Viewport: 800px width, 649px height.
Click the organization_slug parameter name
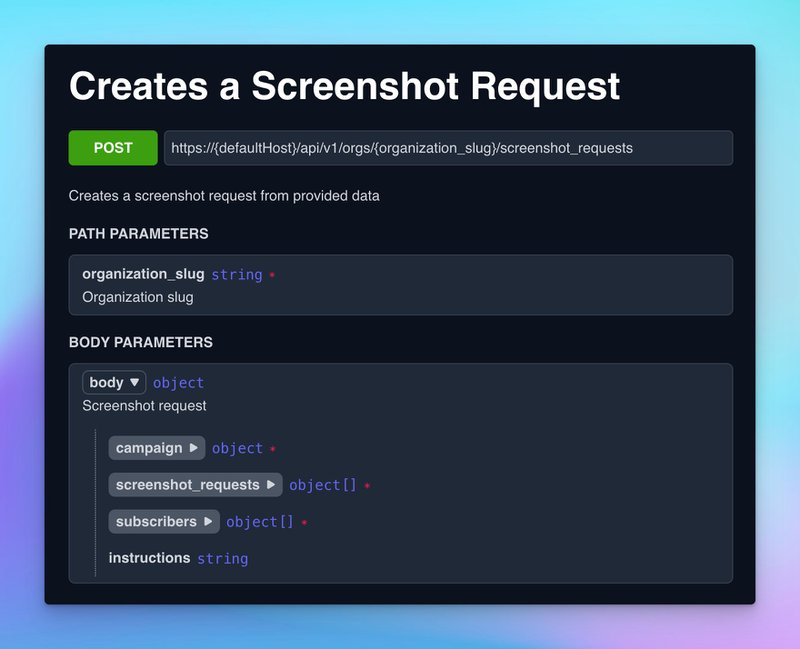141,274
